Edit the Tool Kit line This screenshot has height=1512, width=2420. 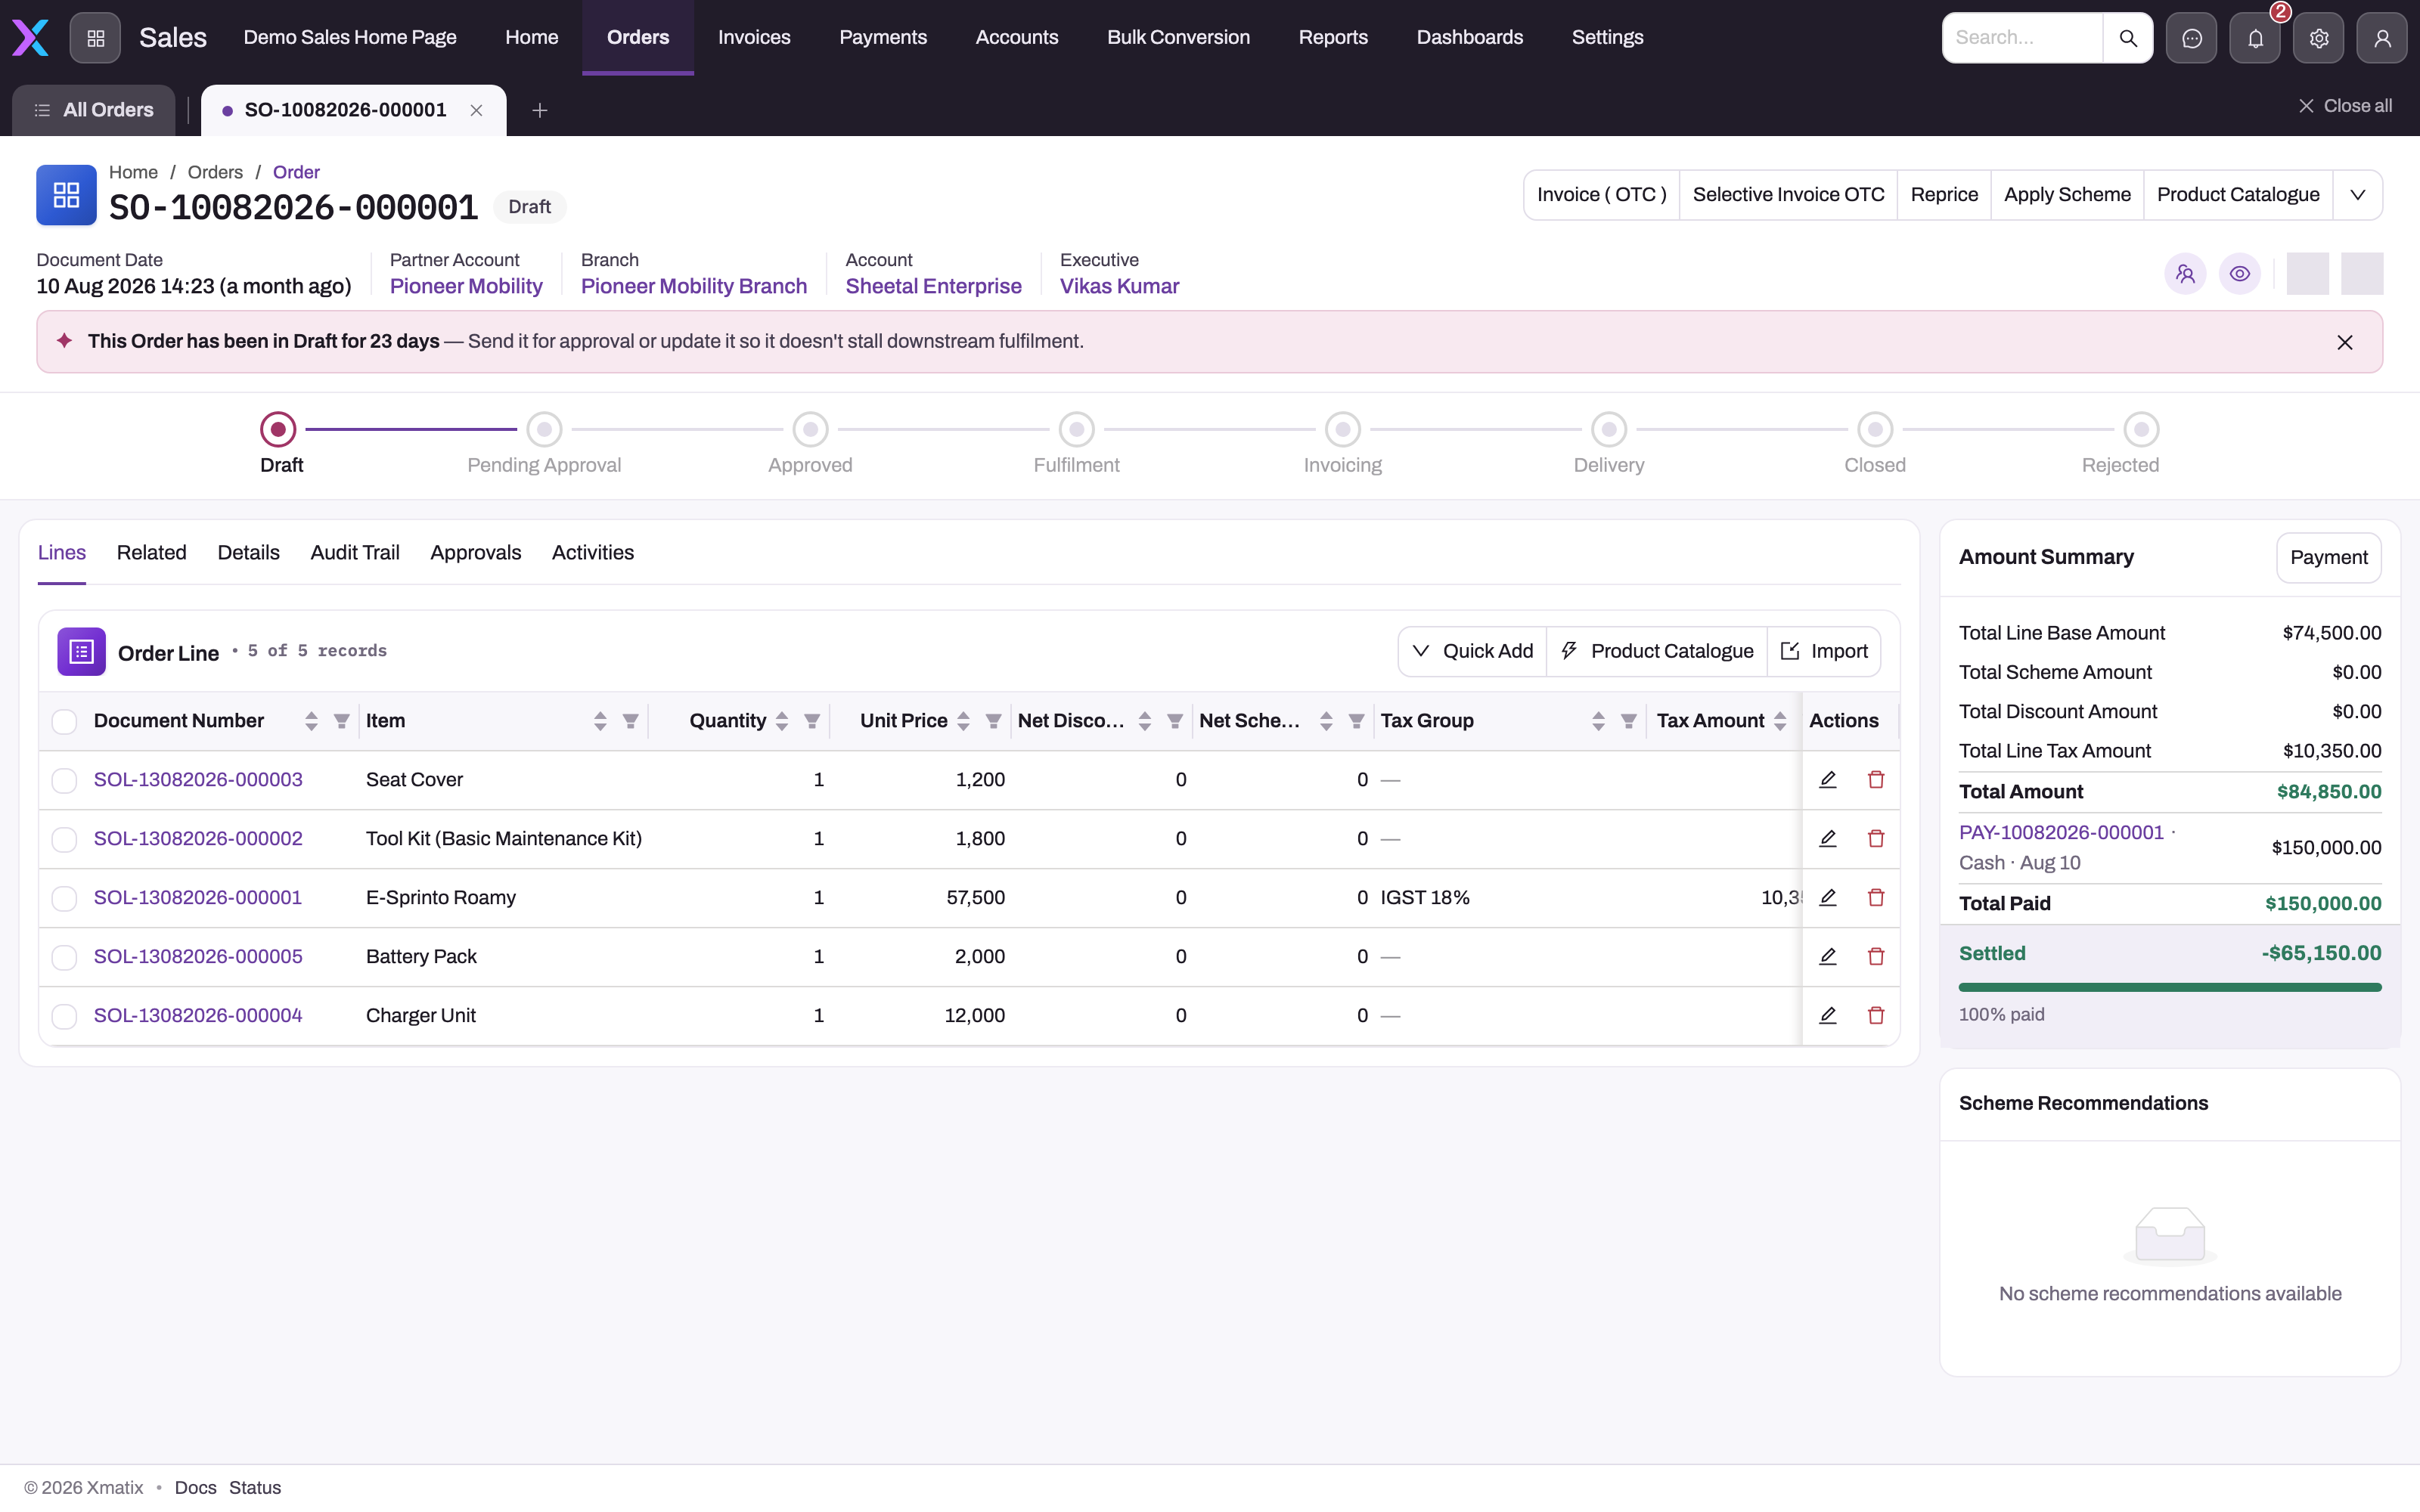tap(1827, 839)
